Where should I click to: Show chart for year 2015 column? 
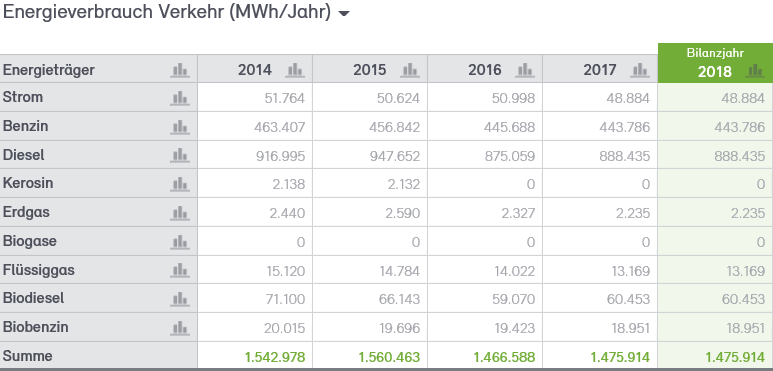[410, 70]
